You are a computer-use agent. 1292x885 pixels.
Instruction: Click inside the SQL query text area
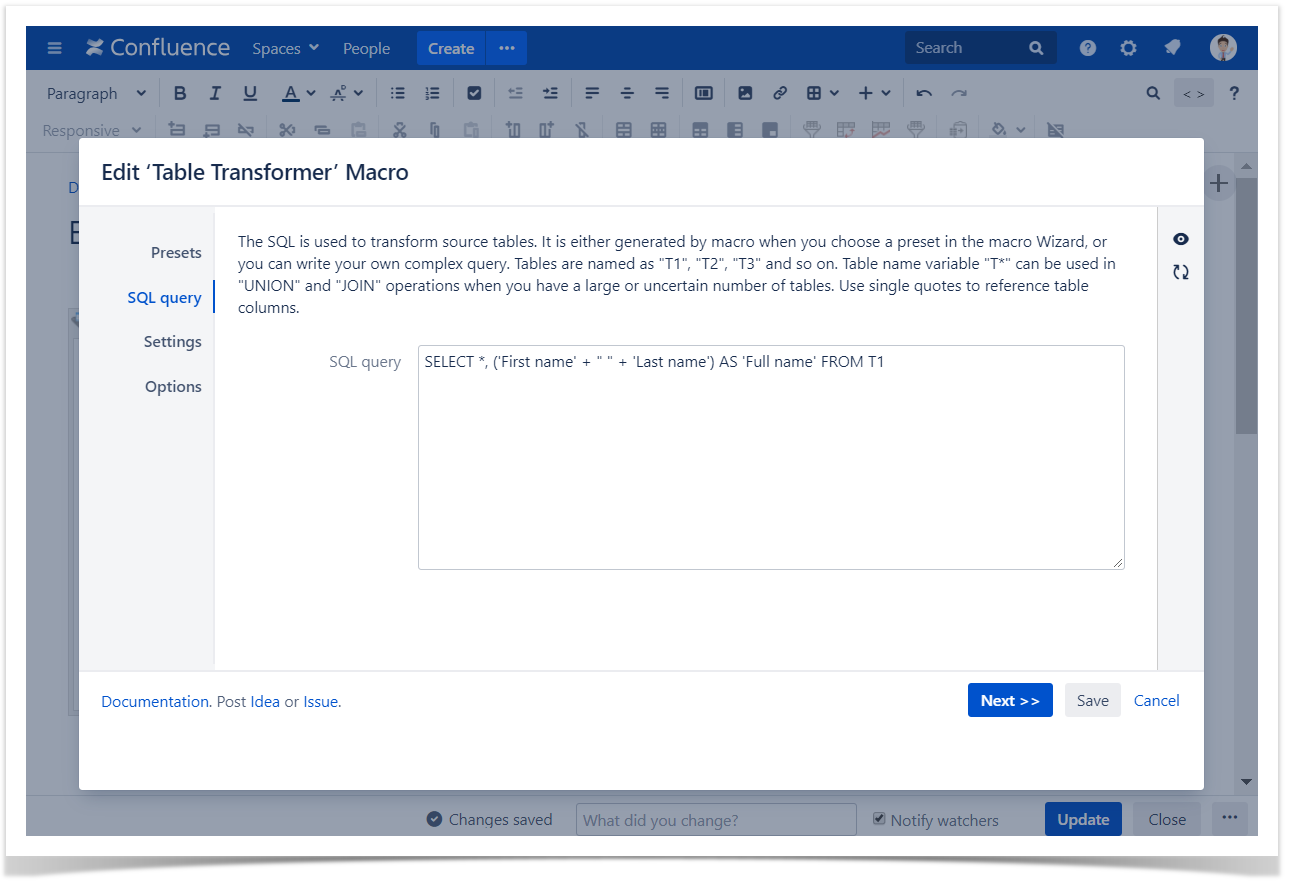(x=770, y=458)
